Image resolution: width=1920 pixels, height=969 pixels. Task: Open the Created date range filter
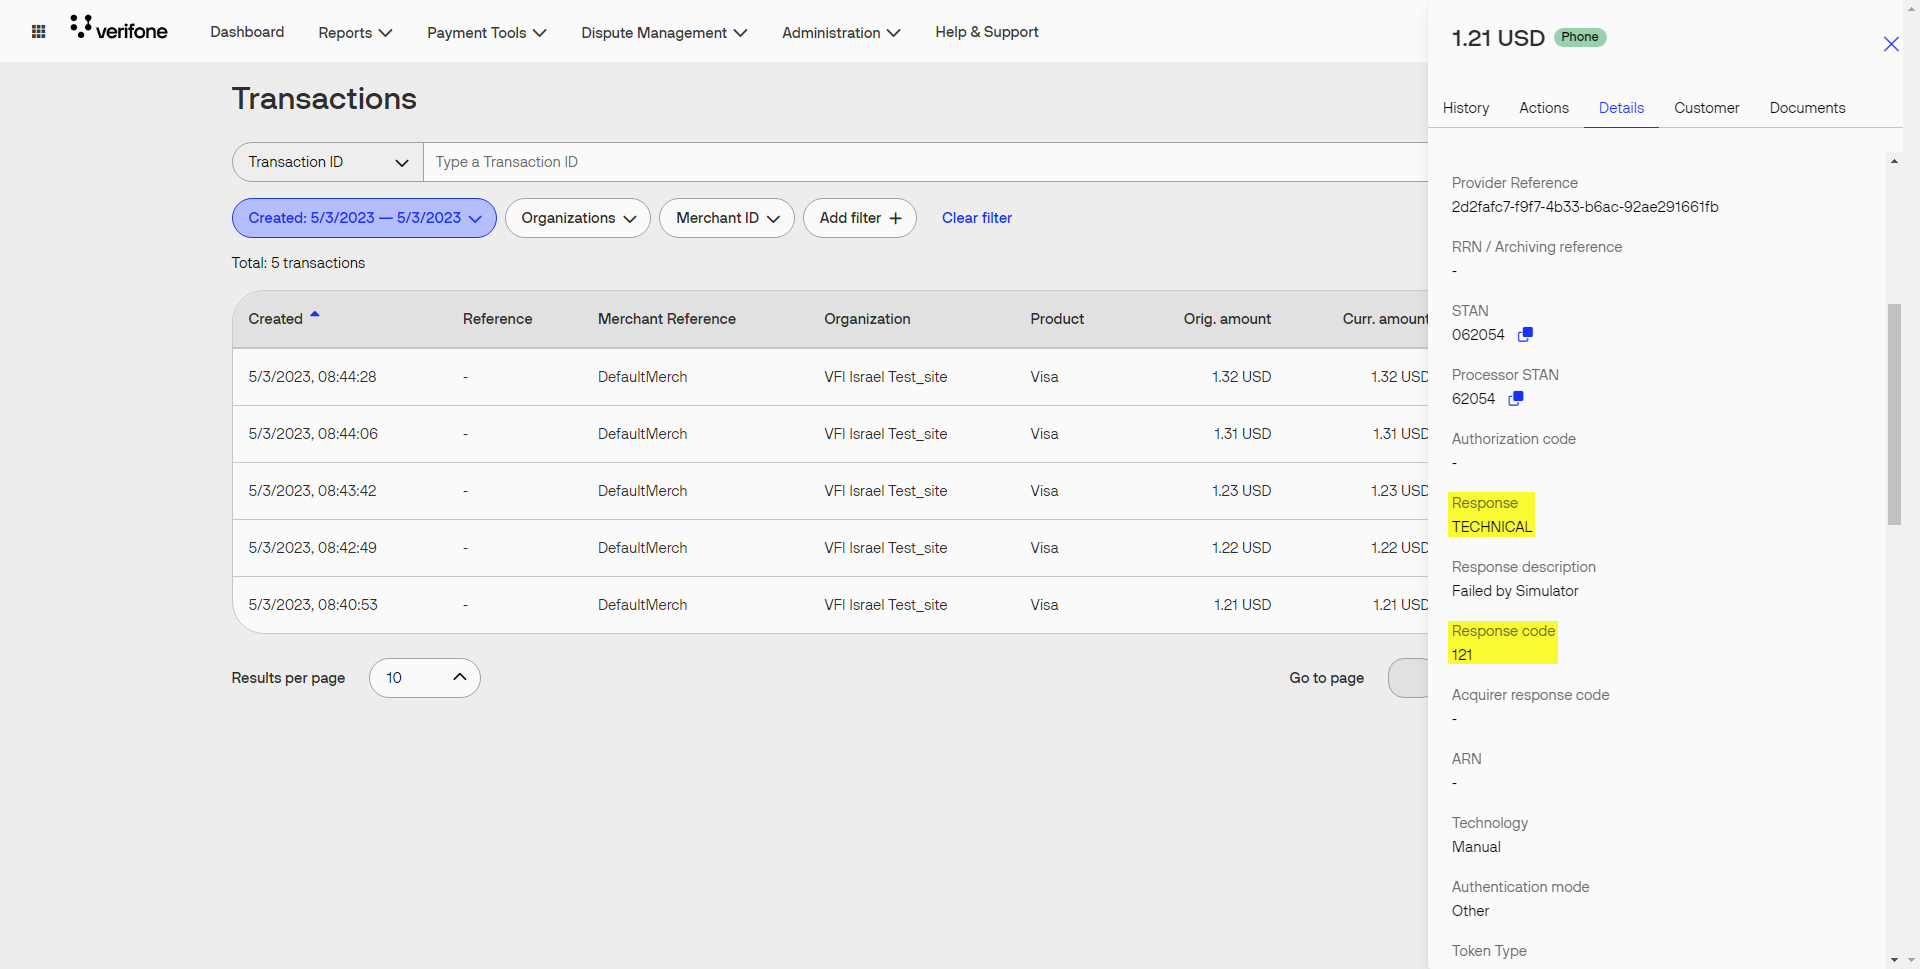(363, 218)
